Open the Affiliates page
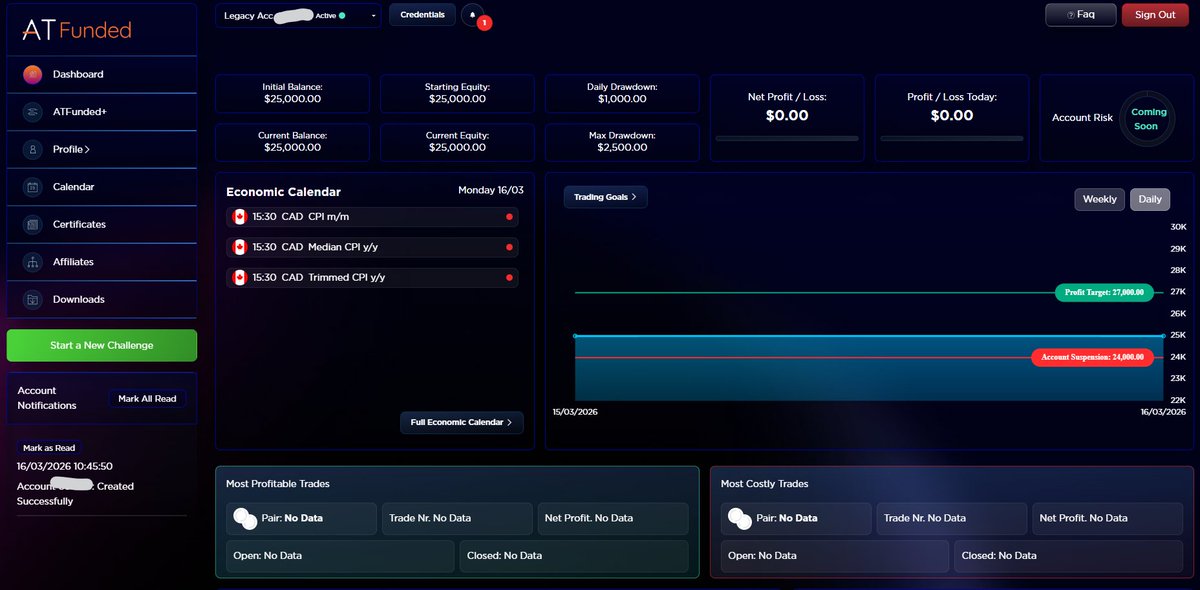Screen dimensions: 1200x590 point(104,262)
